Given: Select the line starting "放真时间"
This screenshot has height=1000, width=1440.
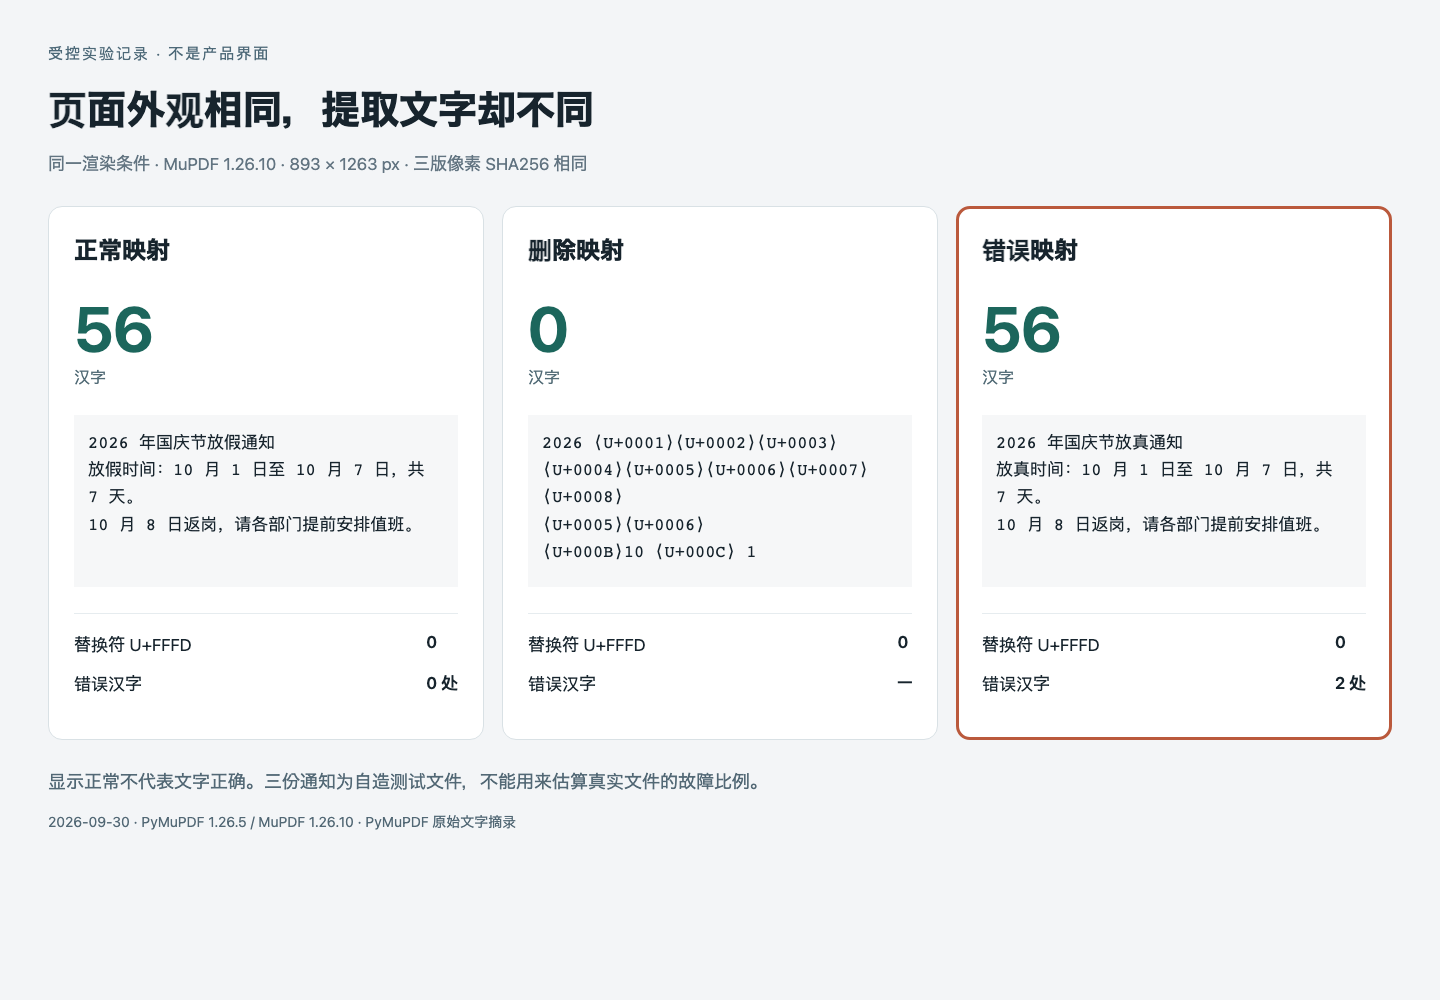Looking at the screenshot, I should [1165, 469].
